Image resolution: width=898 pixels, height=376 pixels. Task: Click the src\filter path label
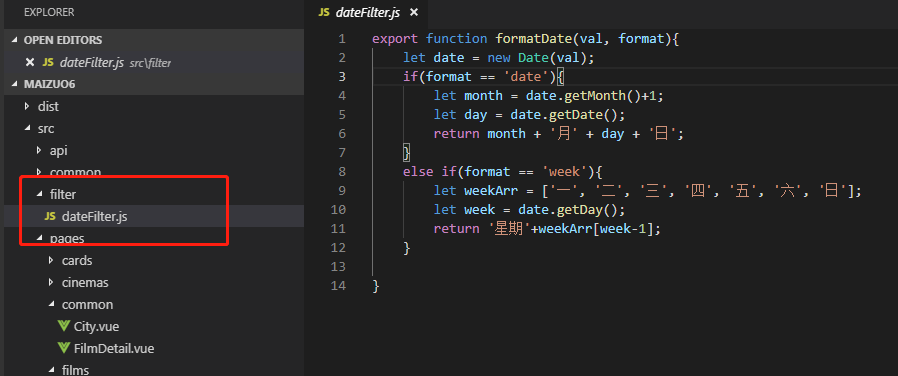pyautogui.click(x=151, y=63)
